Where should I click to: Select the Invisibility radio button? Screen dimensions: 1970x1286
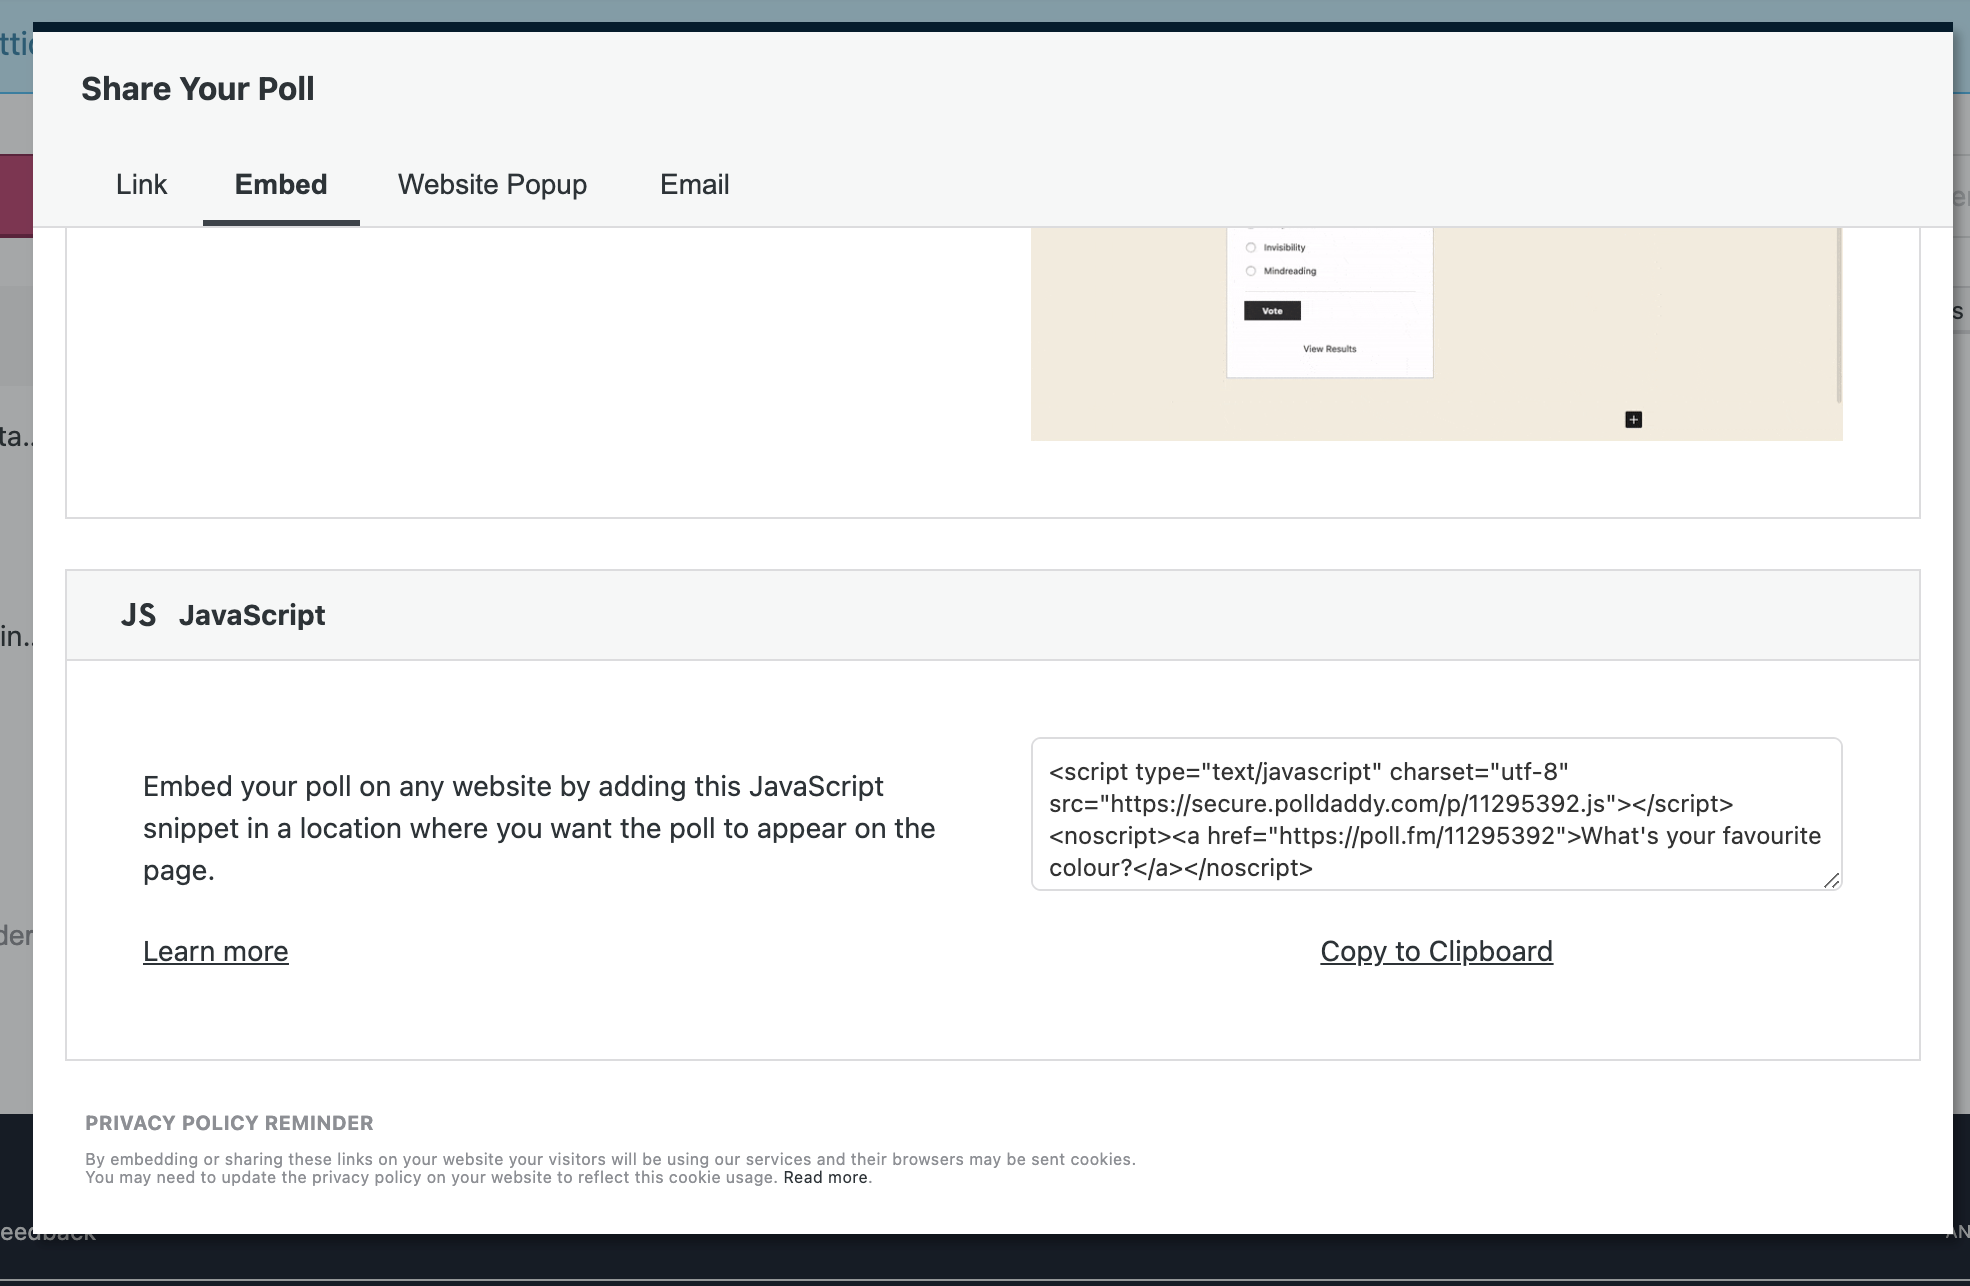click(1251, 246)
